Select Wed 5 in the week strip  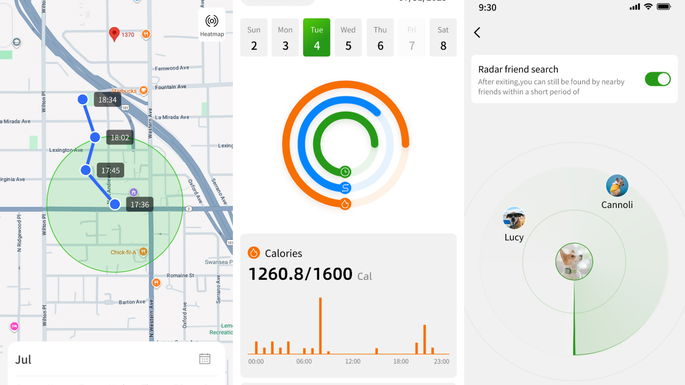click(348, 38)
